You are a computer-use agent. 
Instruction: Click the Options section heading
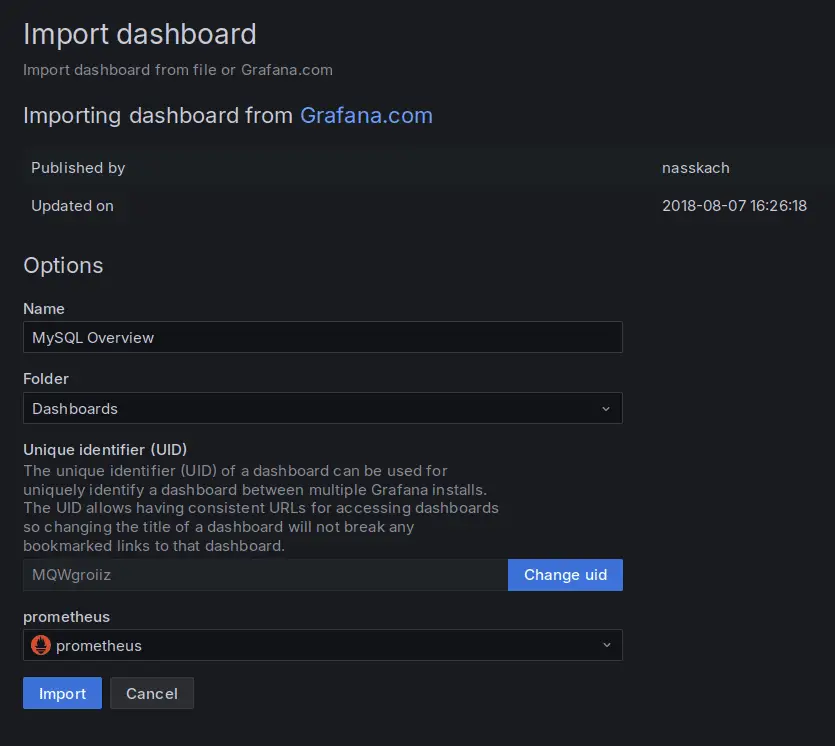[63, 265]
